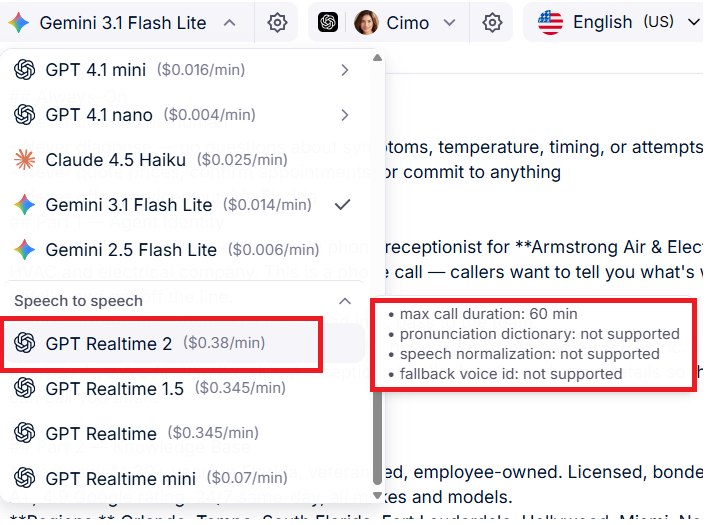The width and height of the screenshot is (726, 525).
Task: Open the Cimo voice dropdown
Action: [x=449, y=22]
